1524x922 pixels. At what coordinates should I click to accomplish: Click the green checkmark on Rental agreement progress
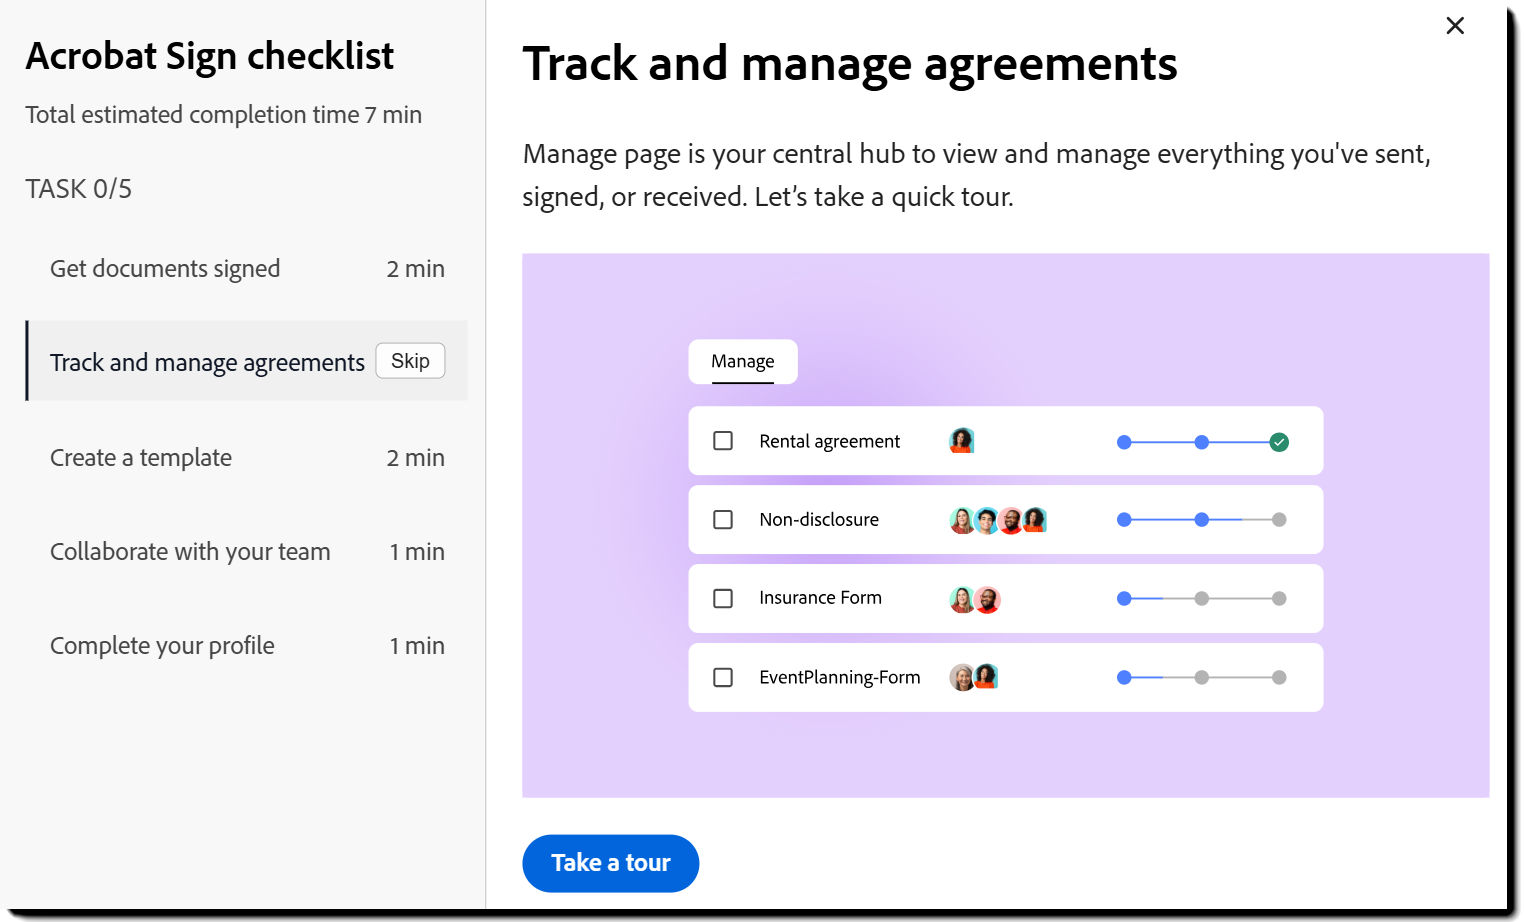pos(1279,440)
